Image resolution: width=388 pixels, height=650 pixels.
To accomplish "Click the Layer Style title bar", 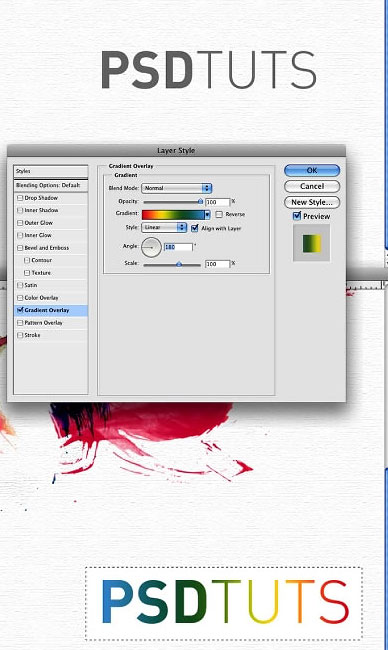I will (176, 150).
